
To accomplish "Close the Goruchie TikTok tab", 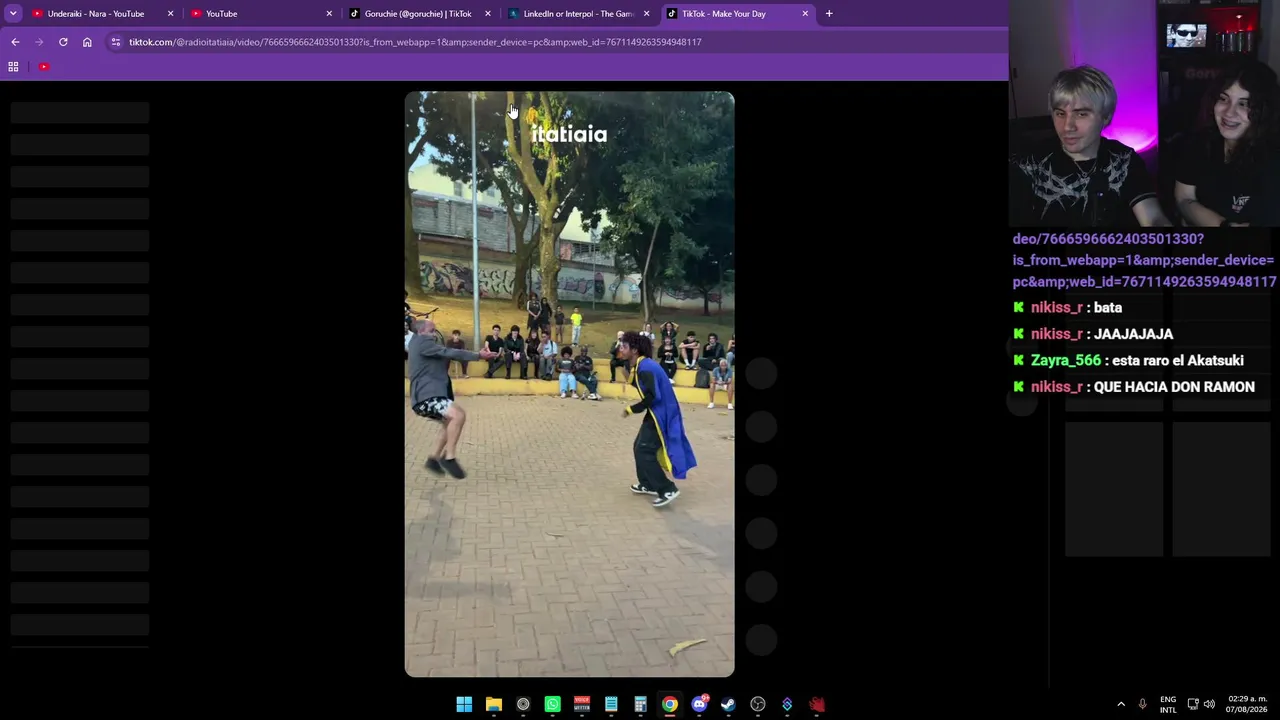I will point(488,14).
